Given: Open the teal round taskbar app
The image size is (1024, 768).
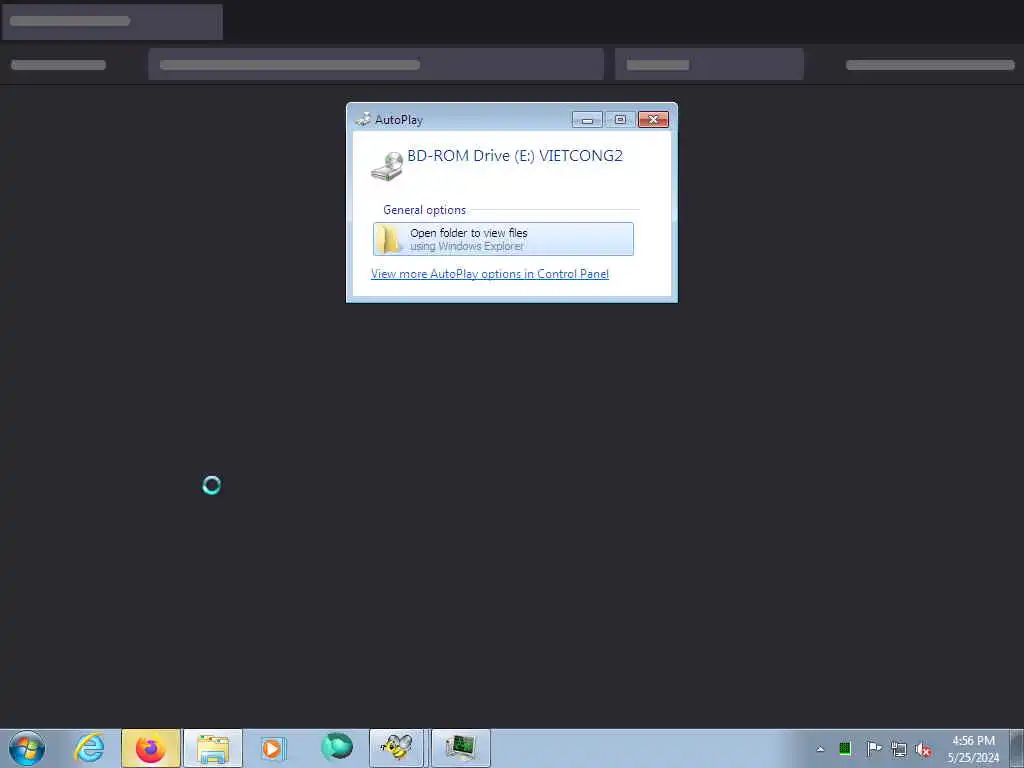Looking at the screenshot, I should tap(337, 747).
